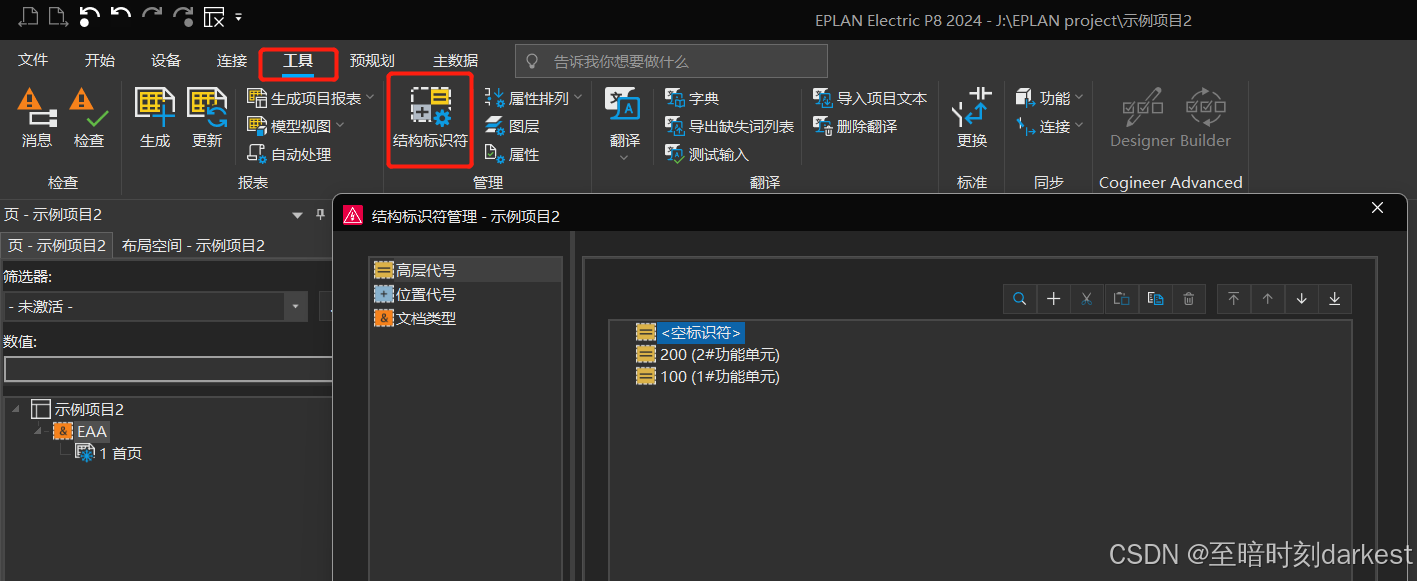Click the 数值 value input field
This screenshot has height=581, width=1417.
[168, 369]
